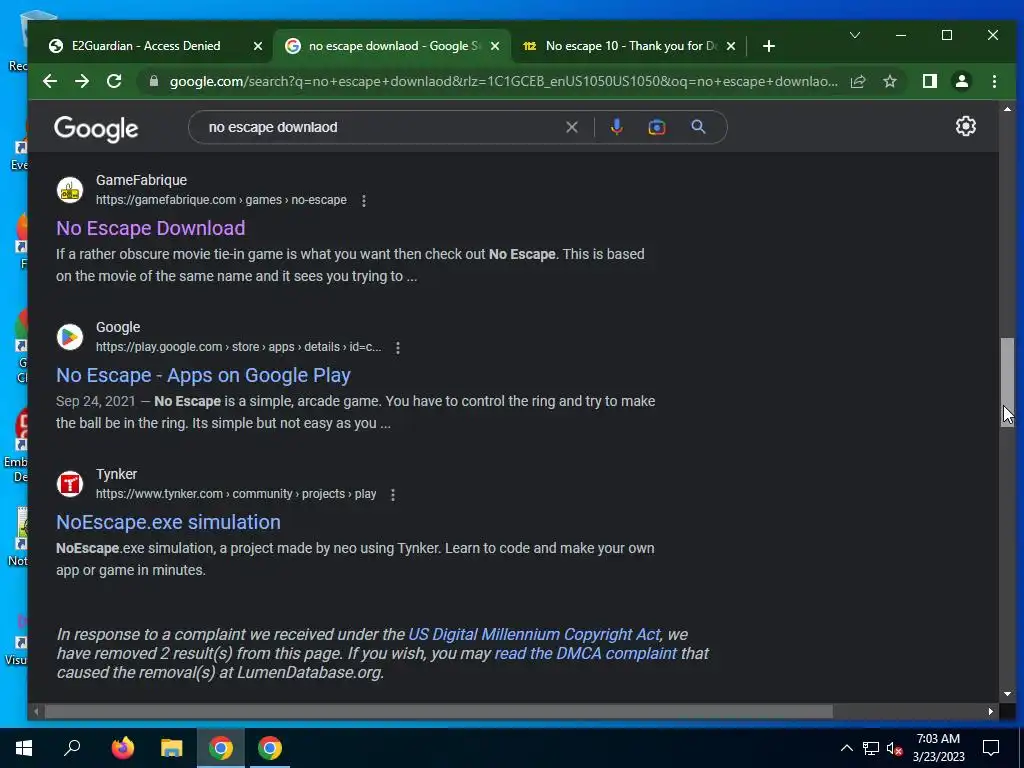The image size is (1024, 768).
Task: Click the tynker.com URL breadcrumb
Action: (x=236, y=494)
